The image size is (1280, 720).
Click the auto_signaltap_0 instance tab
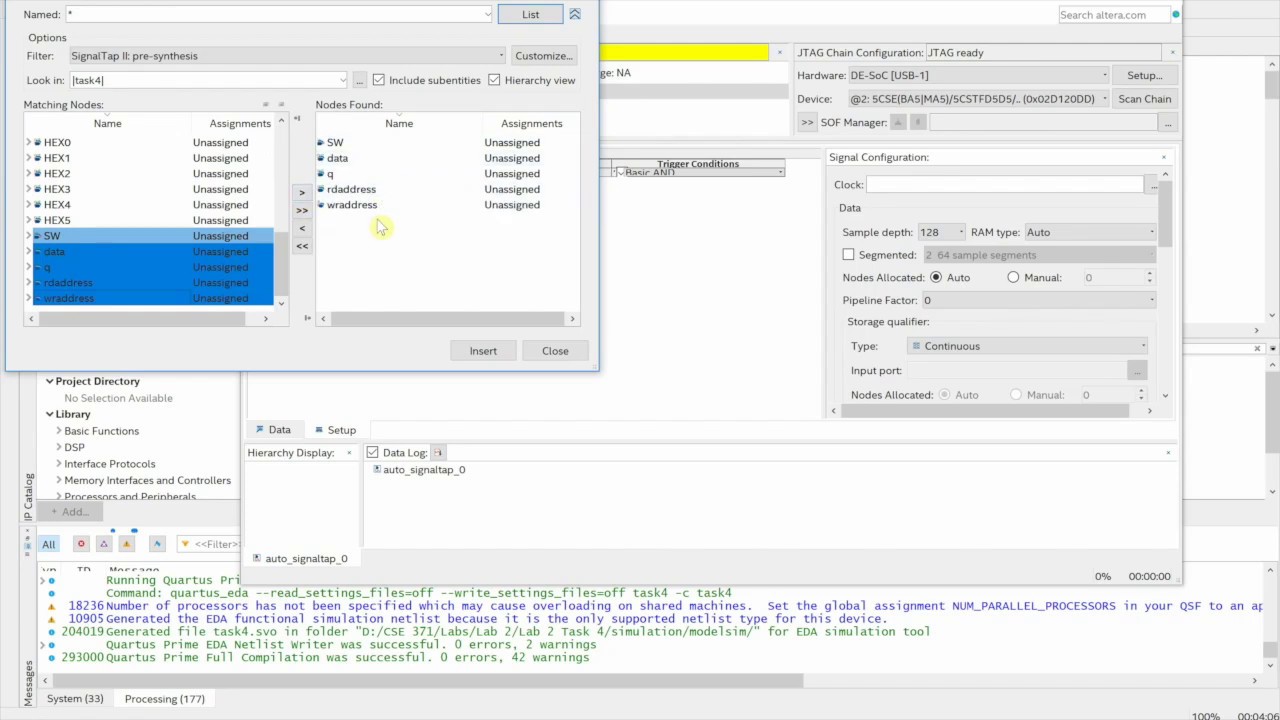click(300, 559)
